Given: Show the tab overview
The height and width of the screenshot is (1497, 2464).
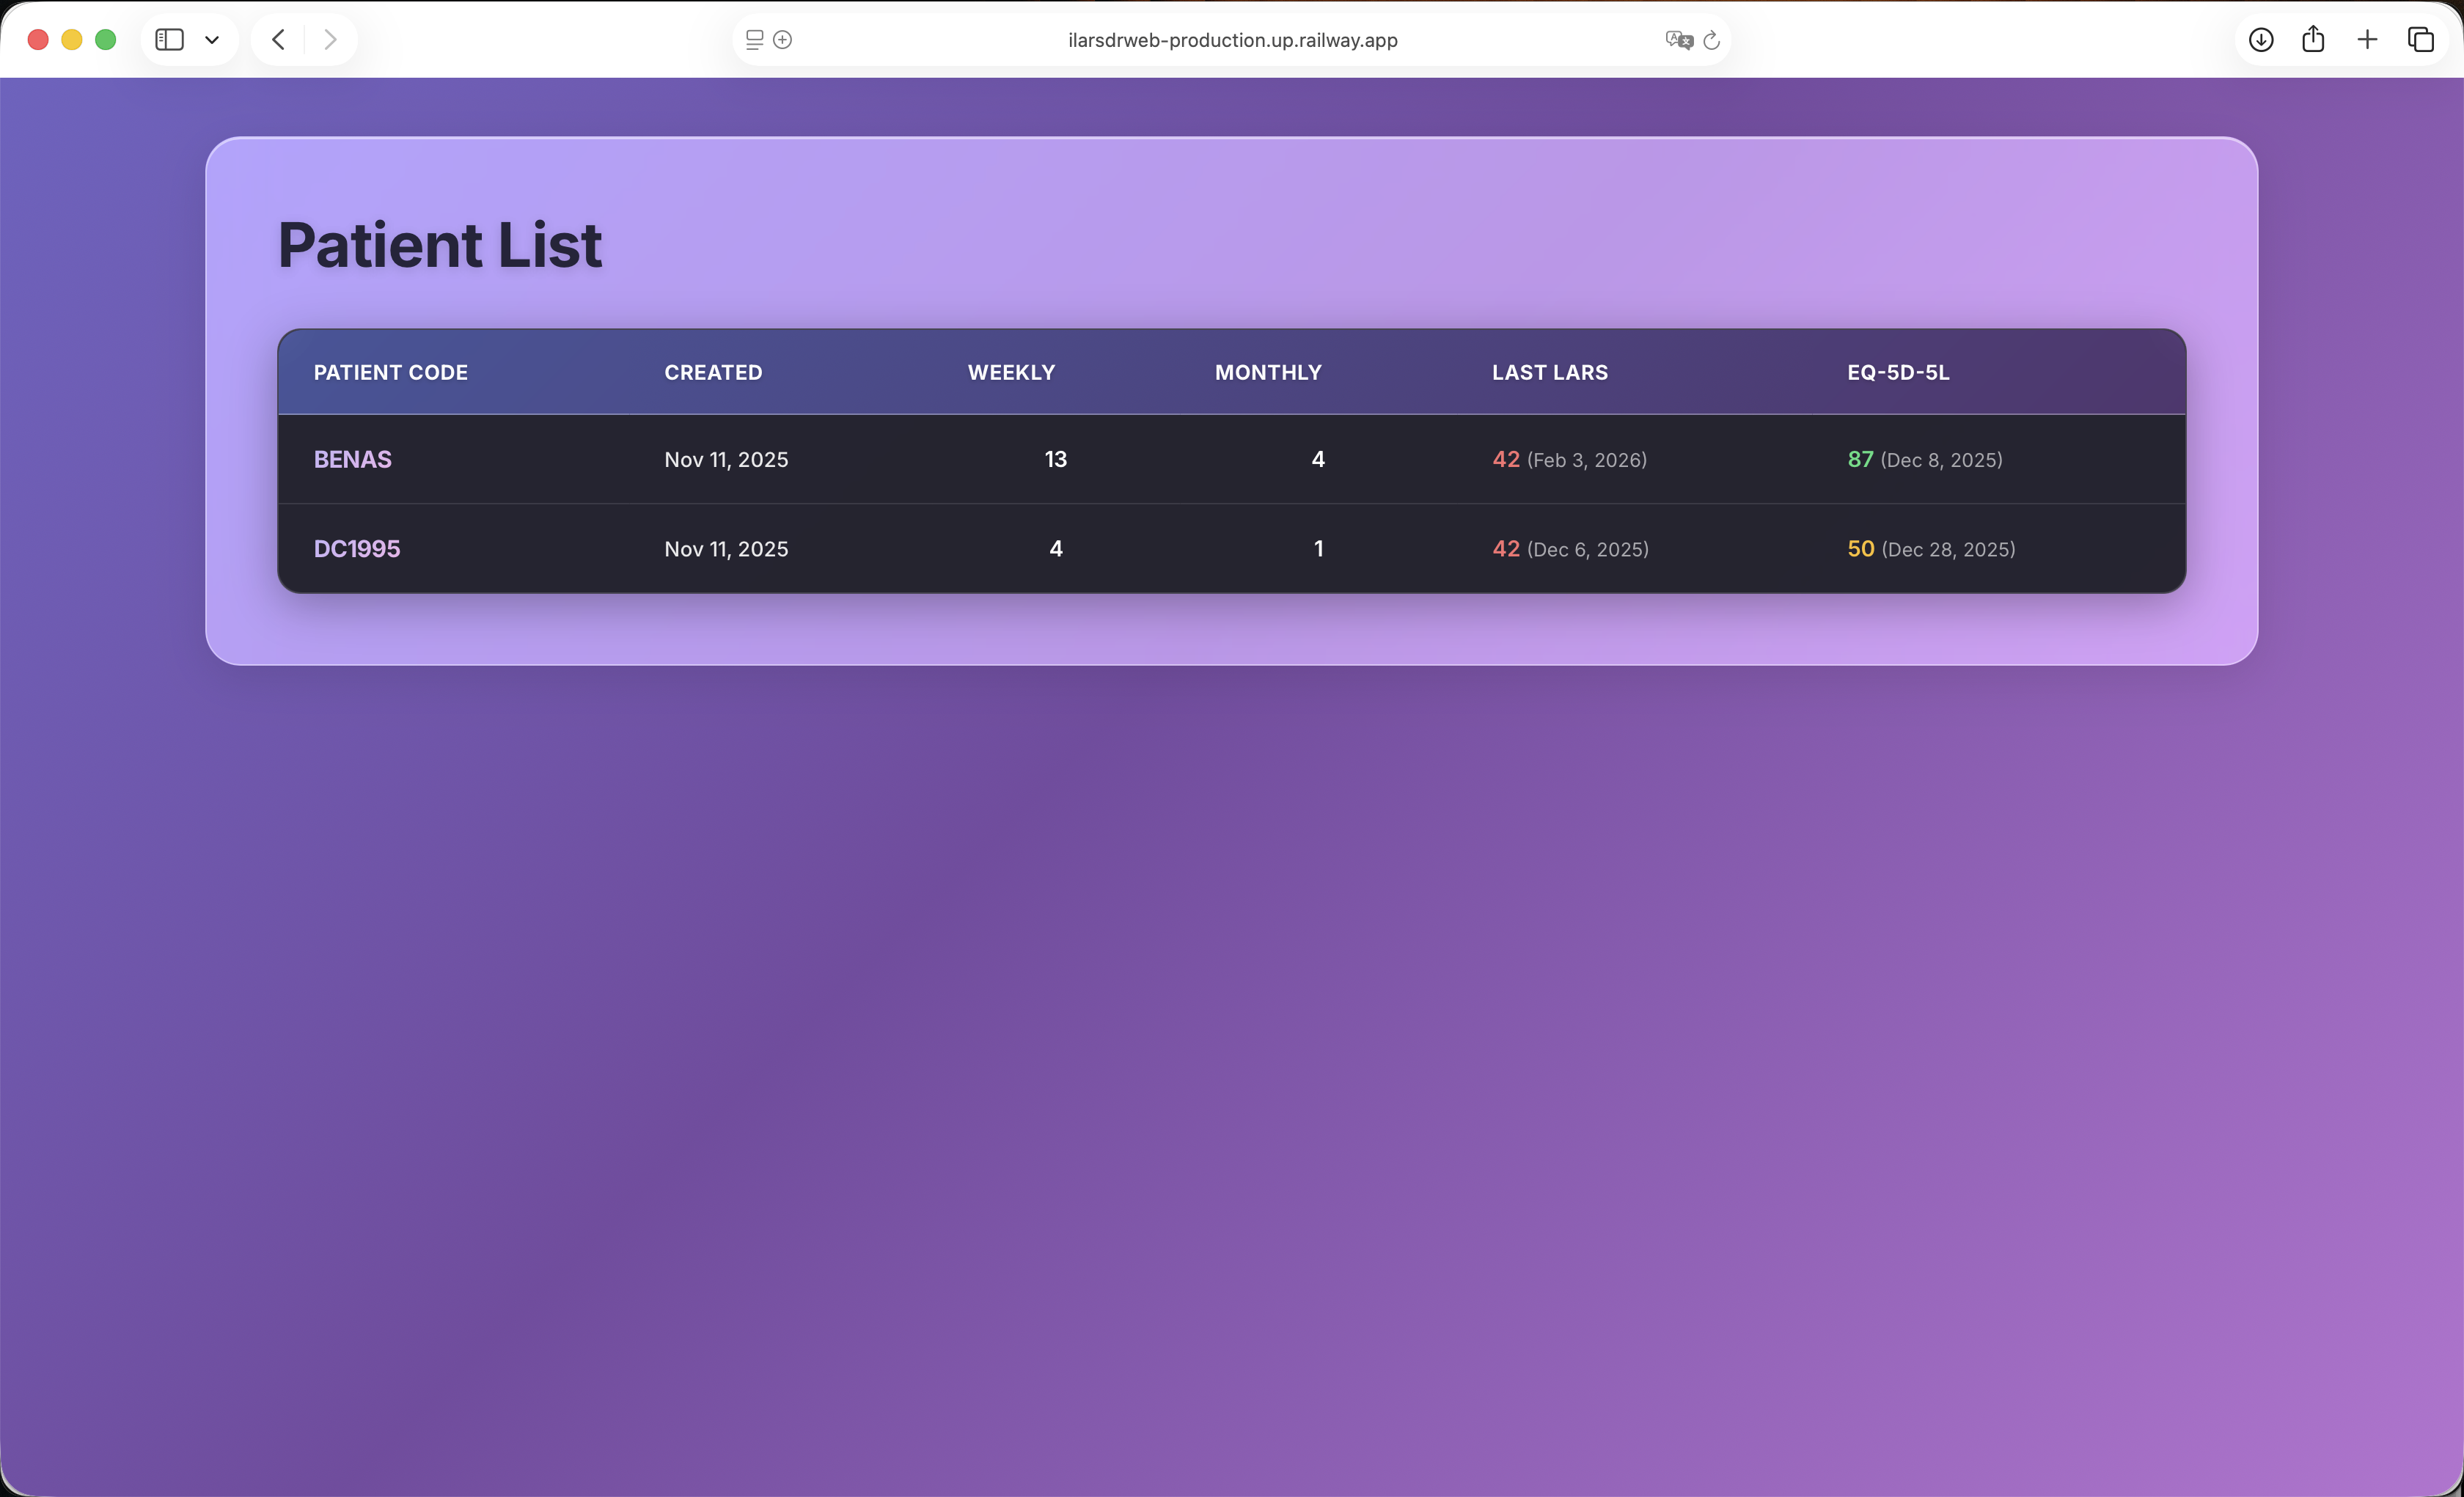Looking at the screenshot, I should coord(2422,40).
